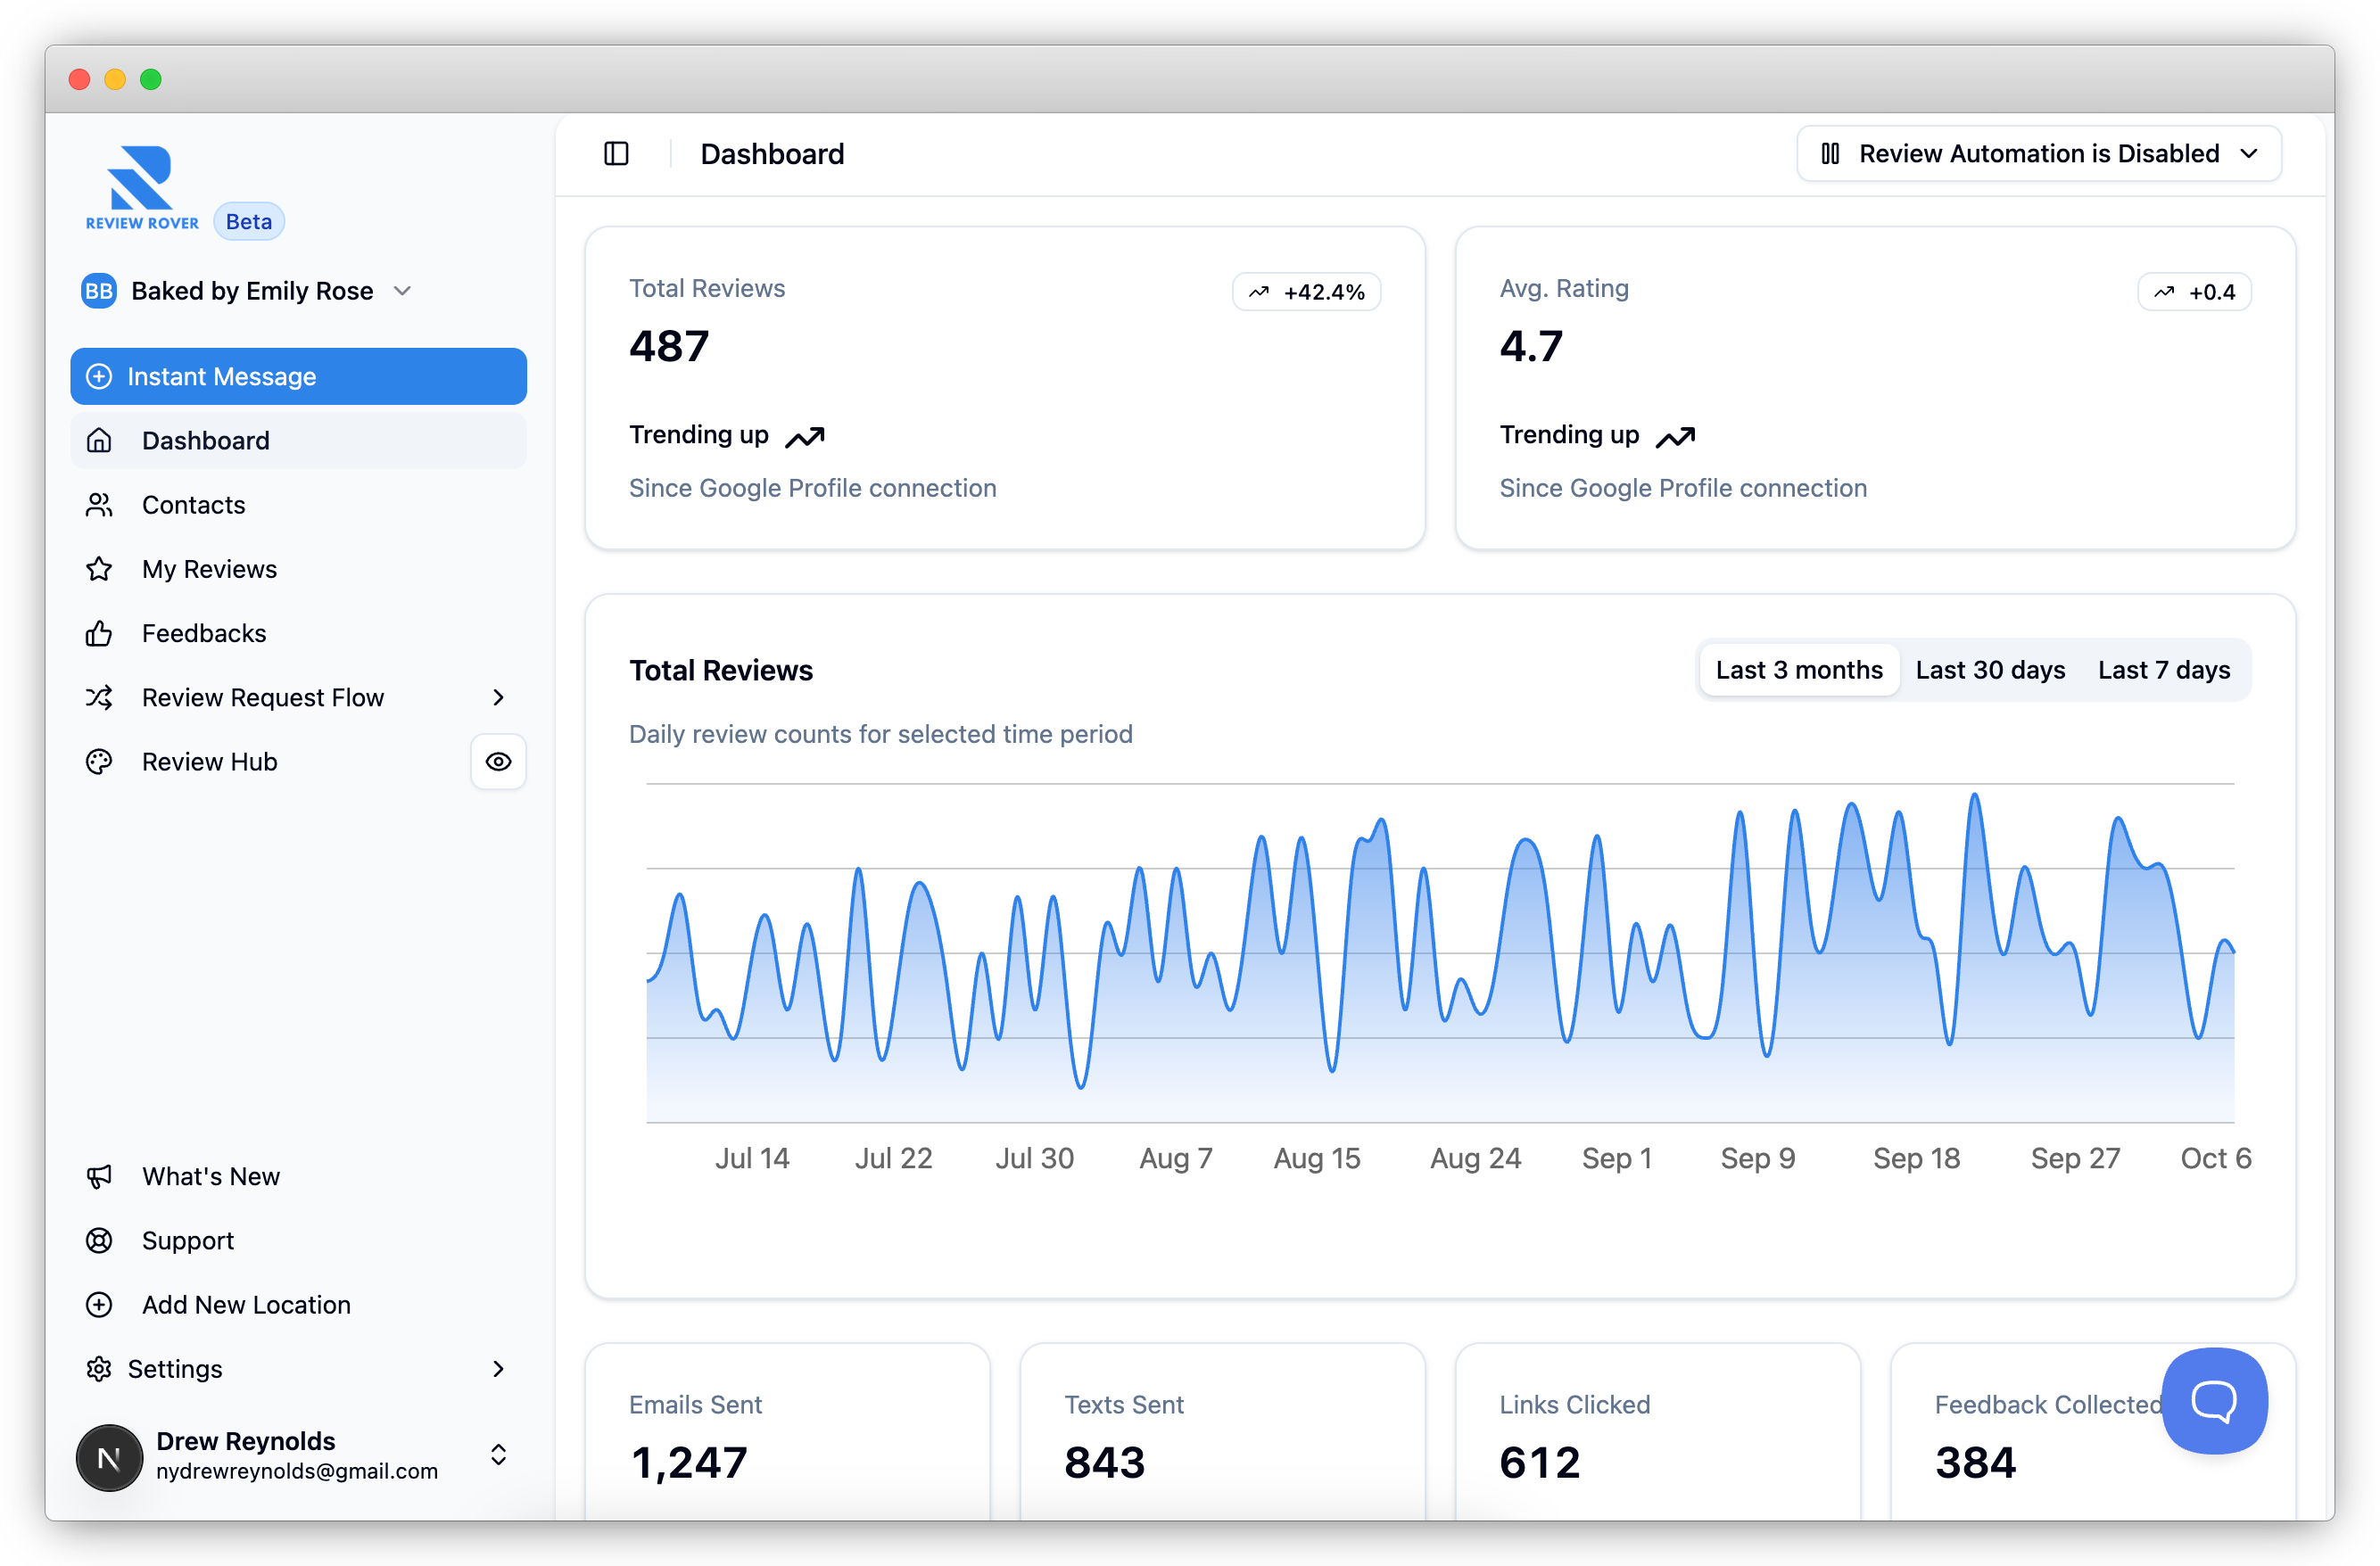Switch to Last 3 months tab
2380x1566 pixels.
click(x=1798, y=670)
